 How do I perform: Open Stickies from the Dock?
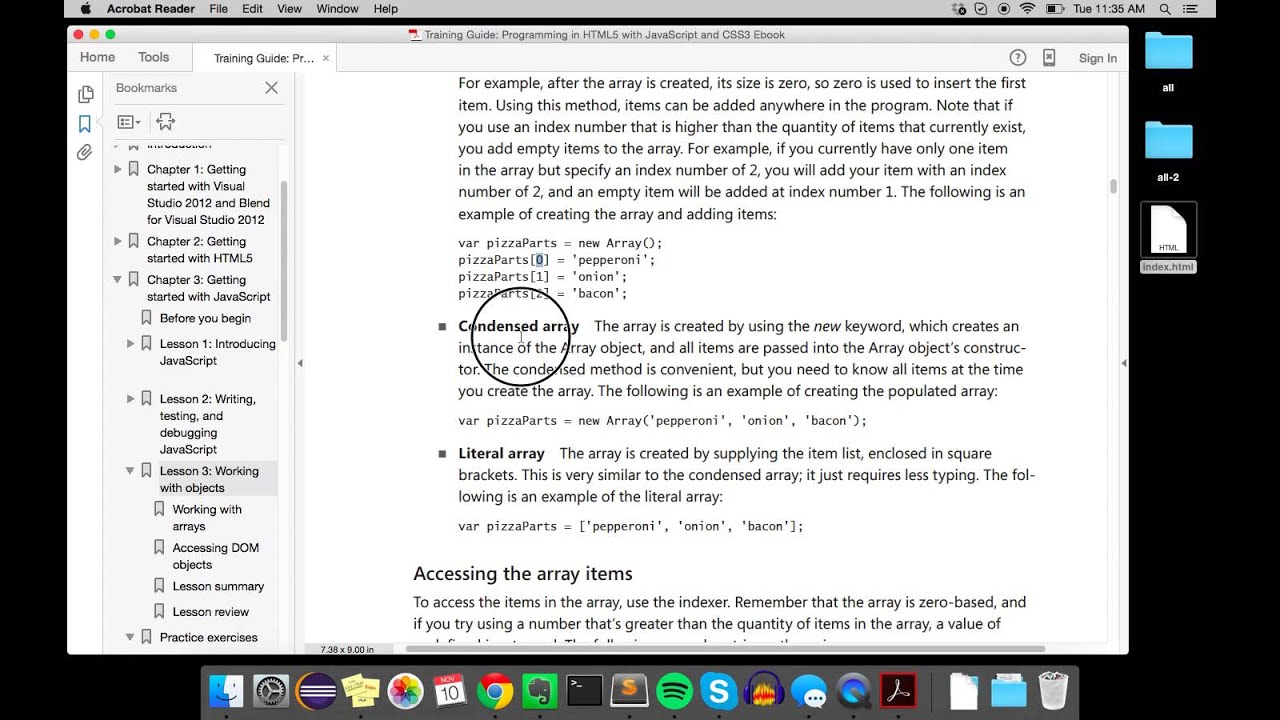361,690
